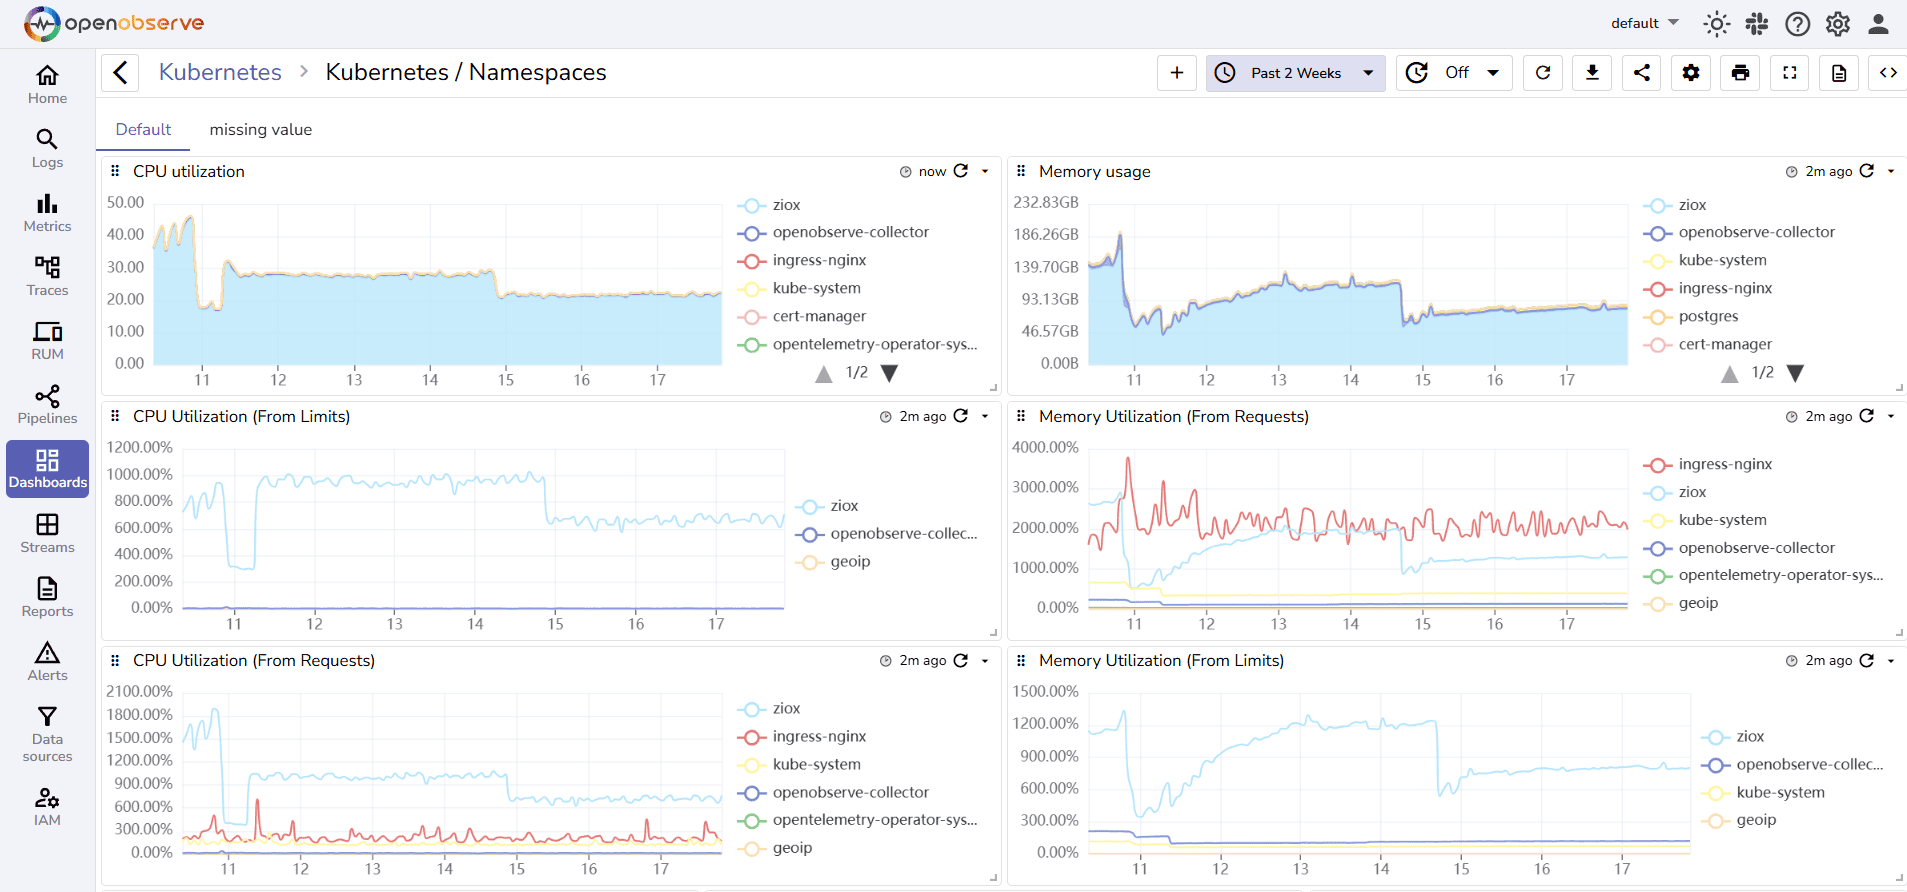
Task: Toggle geoip series in CPU Utilization (From Limits)
Action: 849,562
